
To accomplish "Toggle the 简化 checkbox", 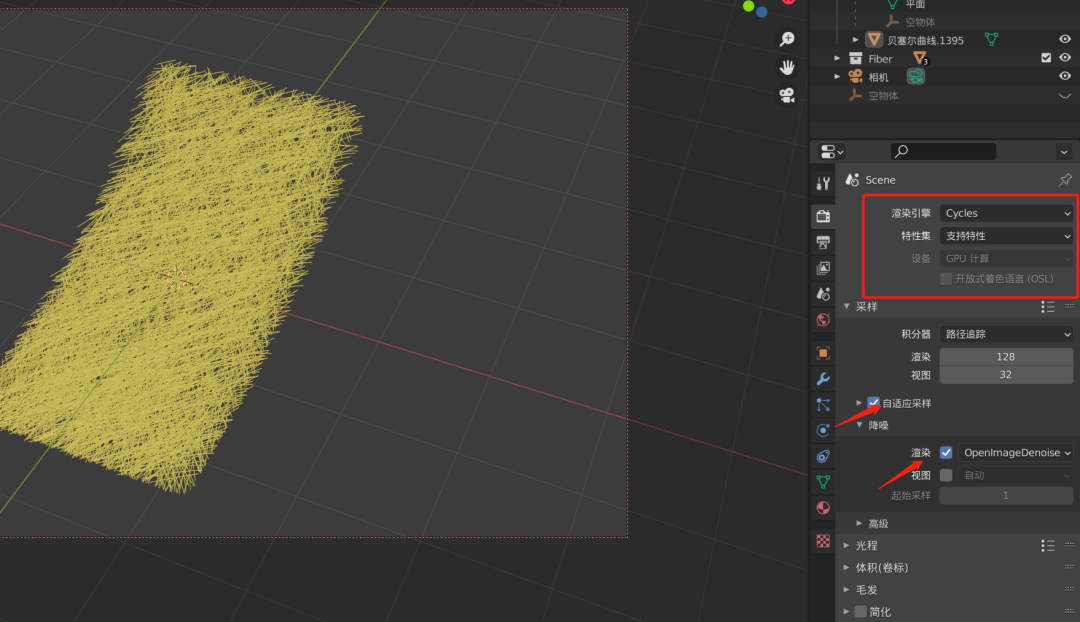I will pyautogui.click(x=860, y=612).
